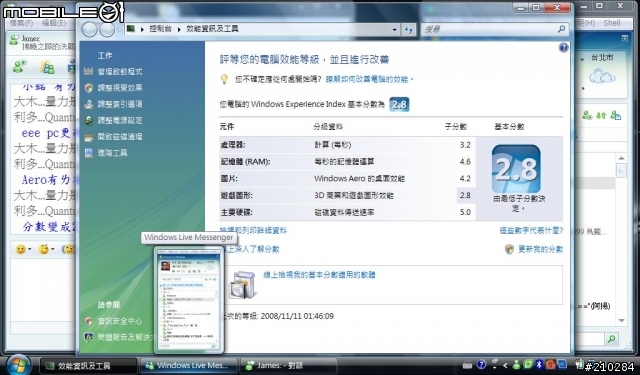Viewport: 640px width, 375px height.
Task: Click the advanced tools icon in sidebar
Action: coord(89,153)
